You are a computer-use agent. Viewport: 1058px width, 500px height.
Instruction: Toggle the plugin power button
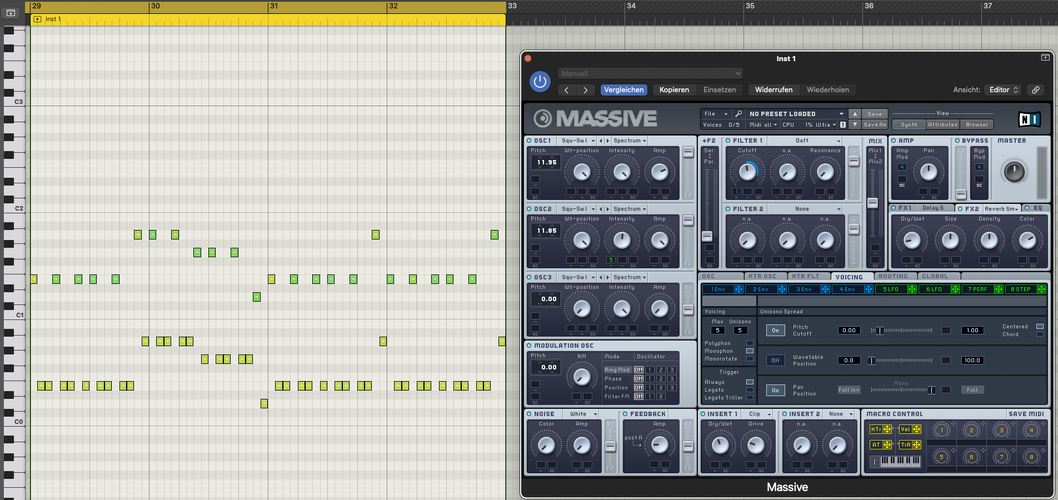click(x=539, y=82)
